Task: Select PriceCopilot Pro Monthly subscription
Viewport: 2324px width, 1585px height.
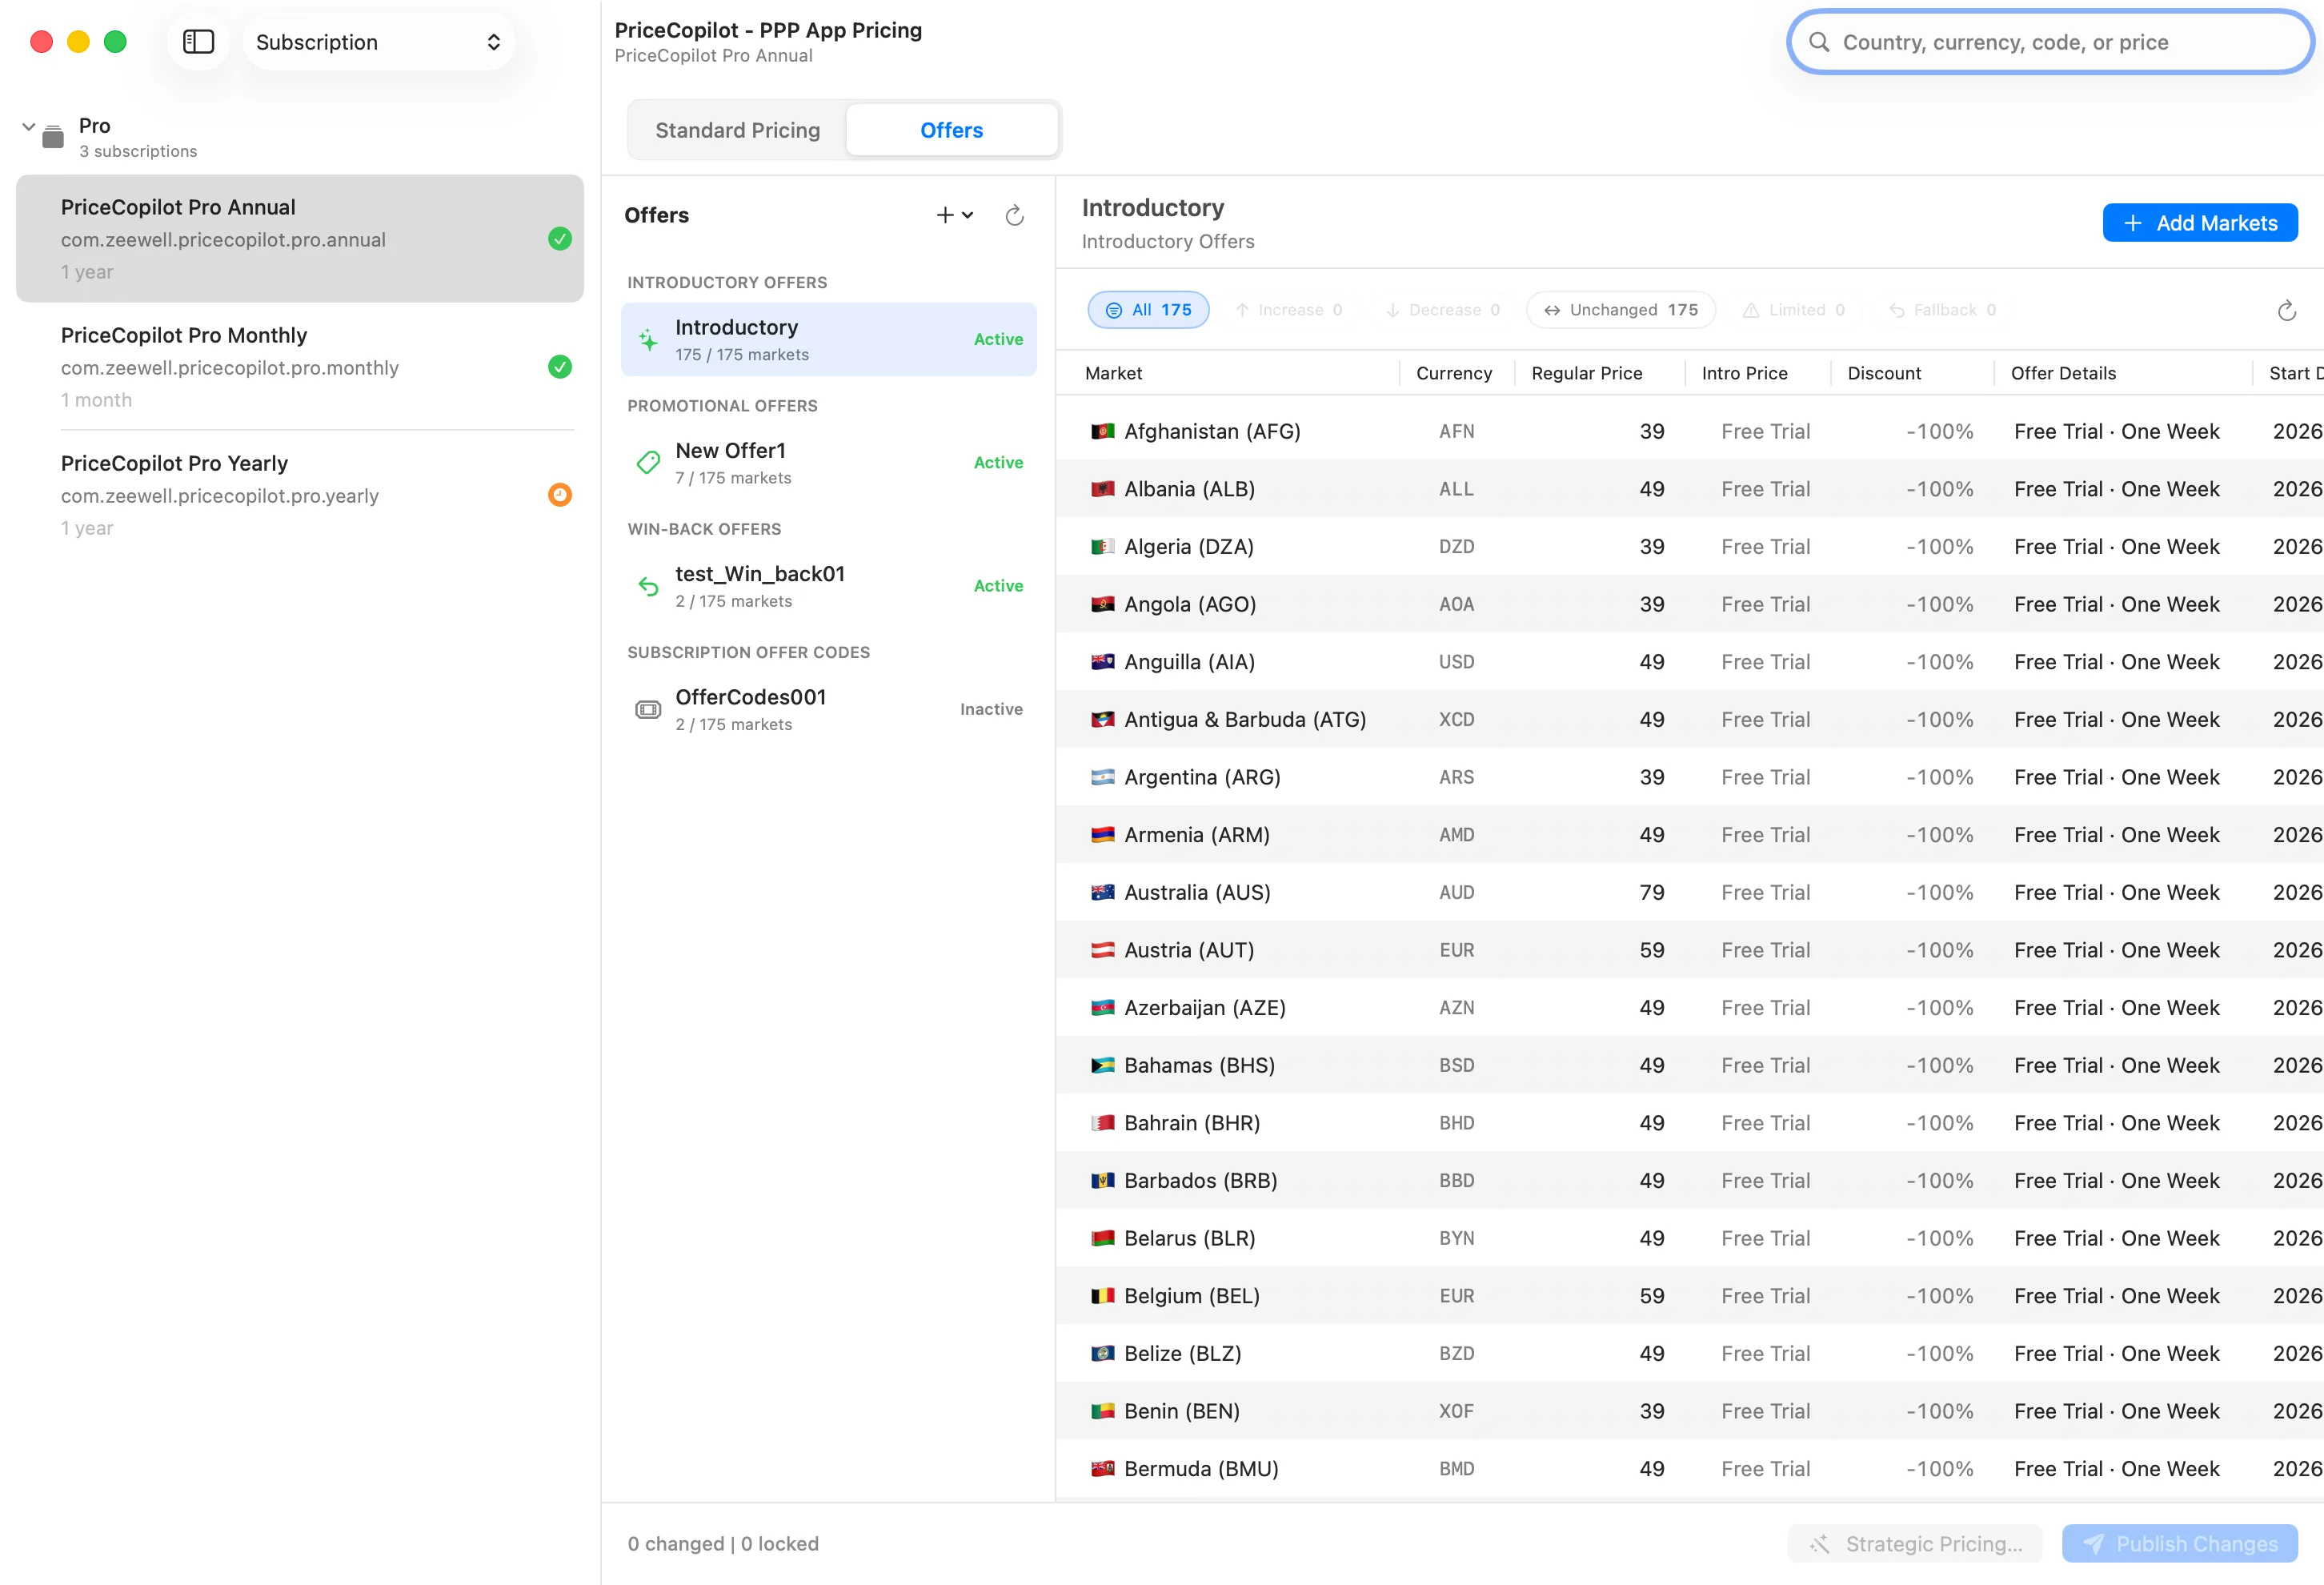Action: click(300, 366)
